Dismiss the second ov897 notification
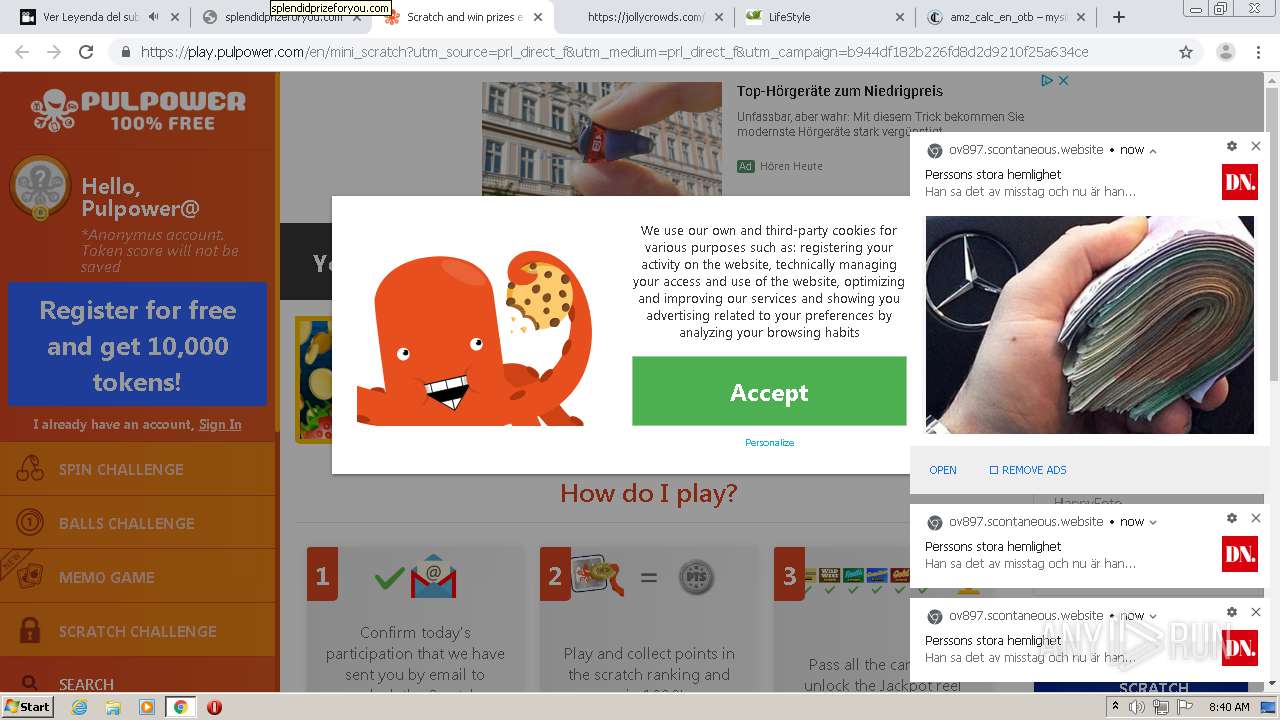 (x=1256, y=518)
